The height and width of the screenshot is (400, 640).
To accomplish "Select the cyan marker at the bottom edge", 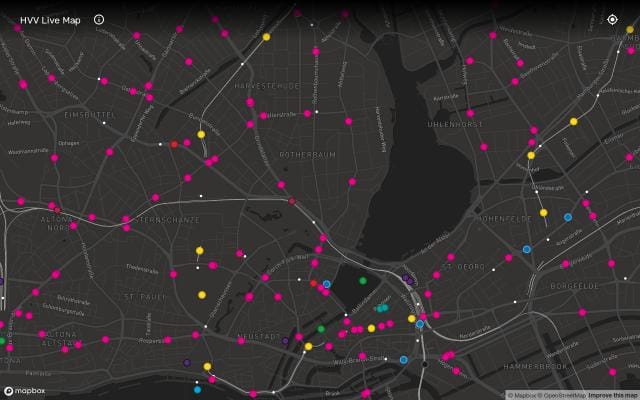I will (x=197, y=390).
